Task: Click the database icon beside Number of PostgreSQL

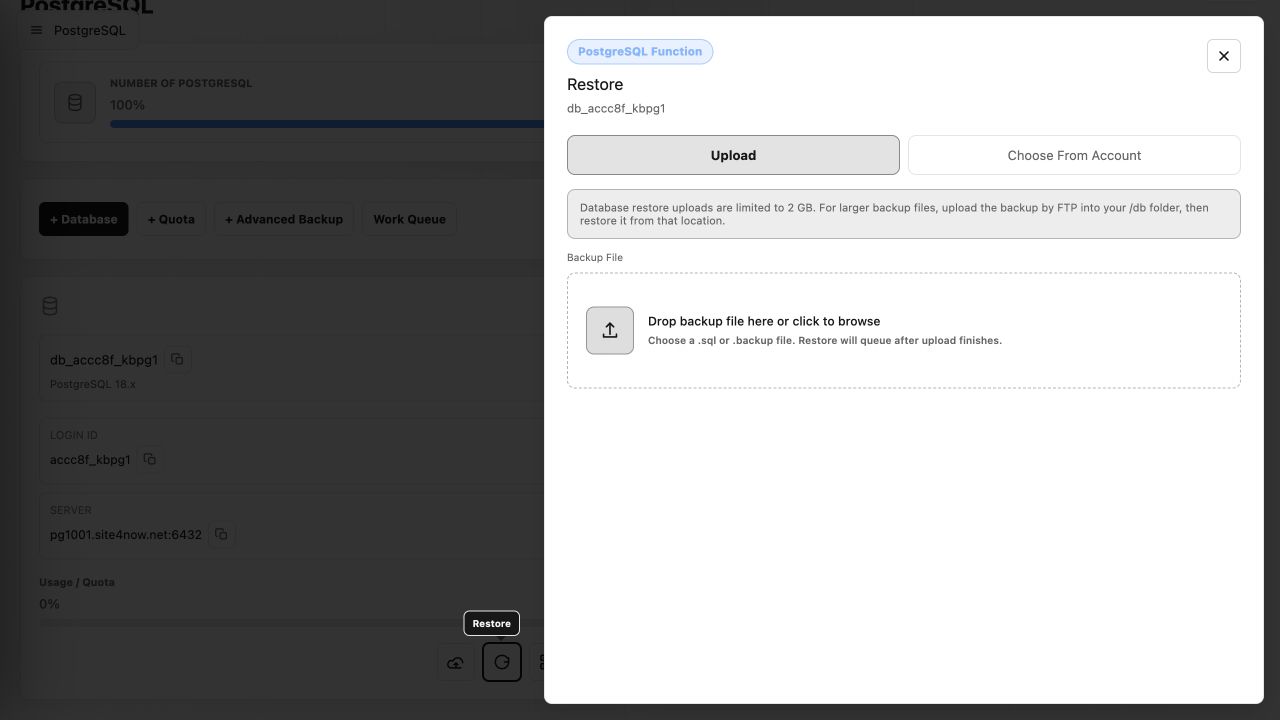Action: (x=75, y=103)
